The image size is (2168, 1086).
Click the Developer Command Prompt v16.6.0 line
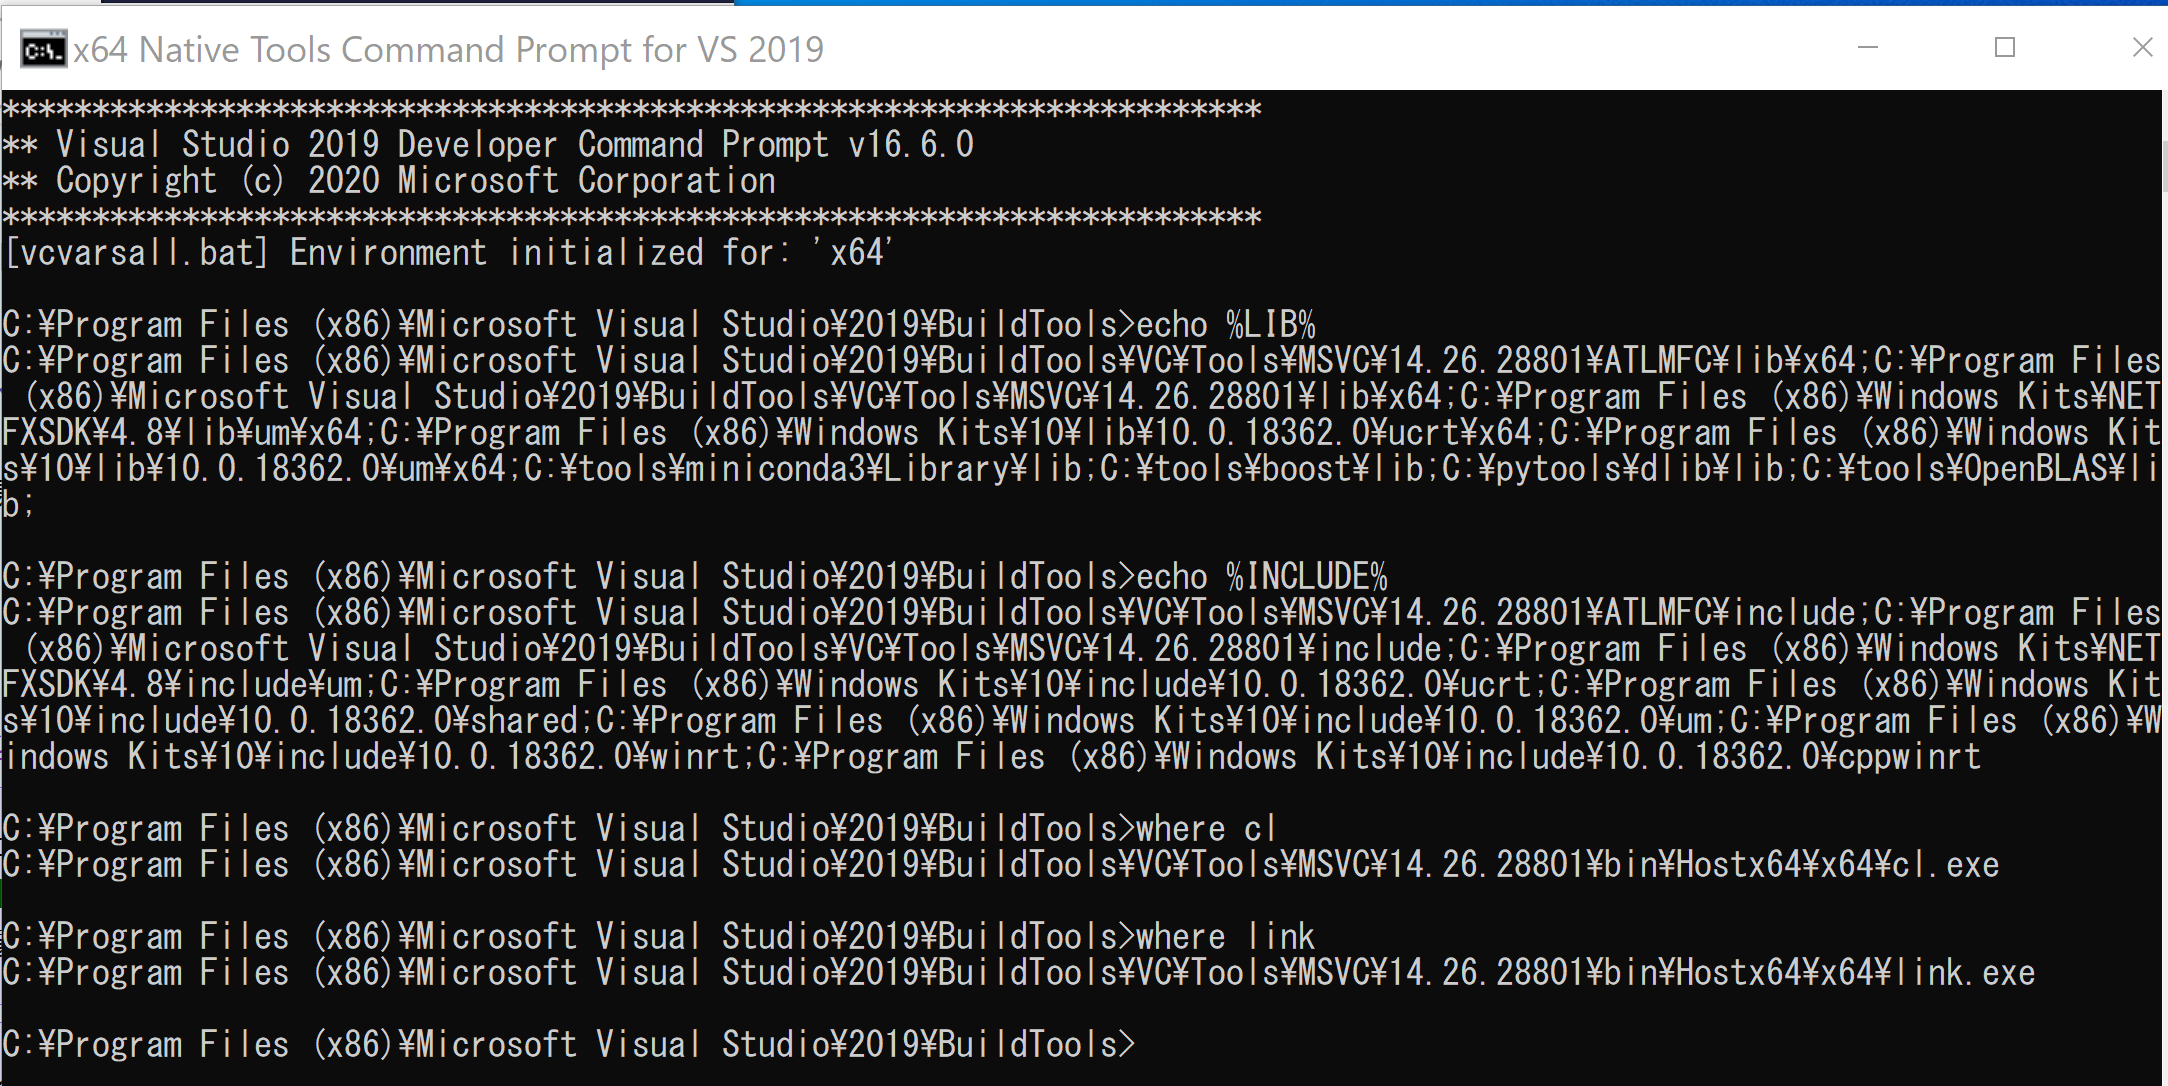click(x=488, y=145)
